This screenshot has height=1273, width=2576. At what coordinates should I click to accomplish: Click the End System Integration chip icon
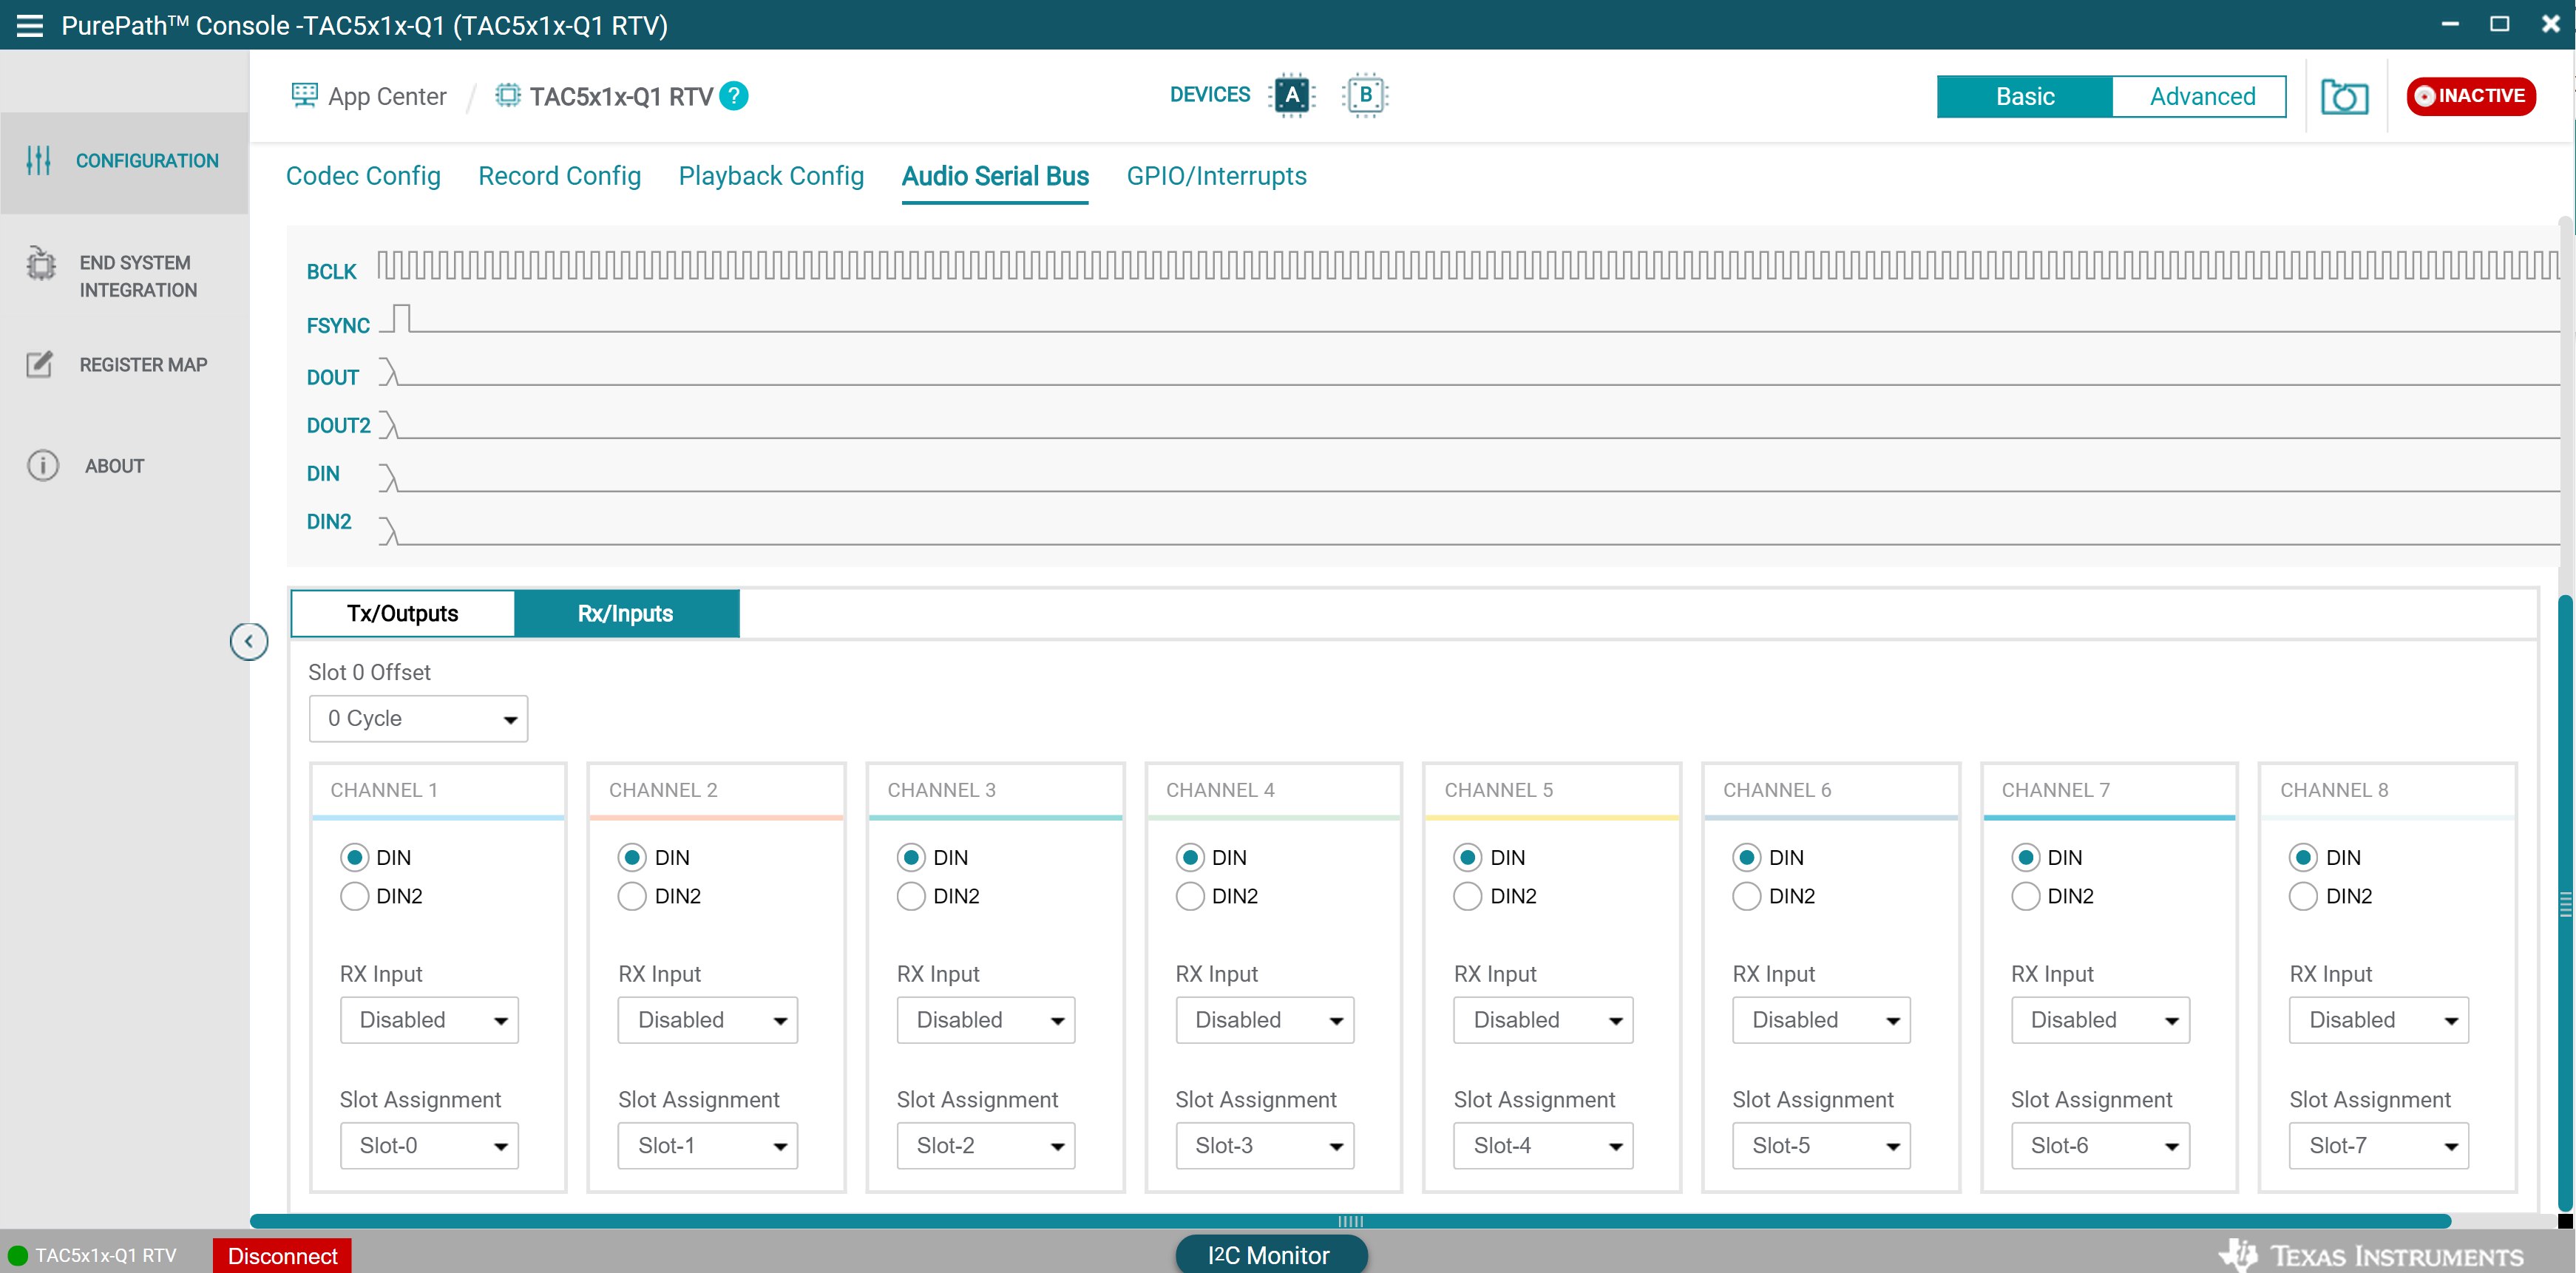point(41,263)
